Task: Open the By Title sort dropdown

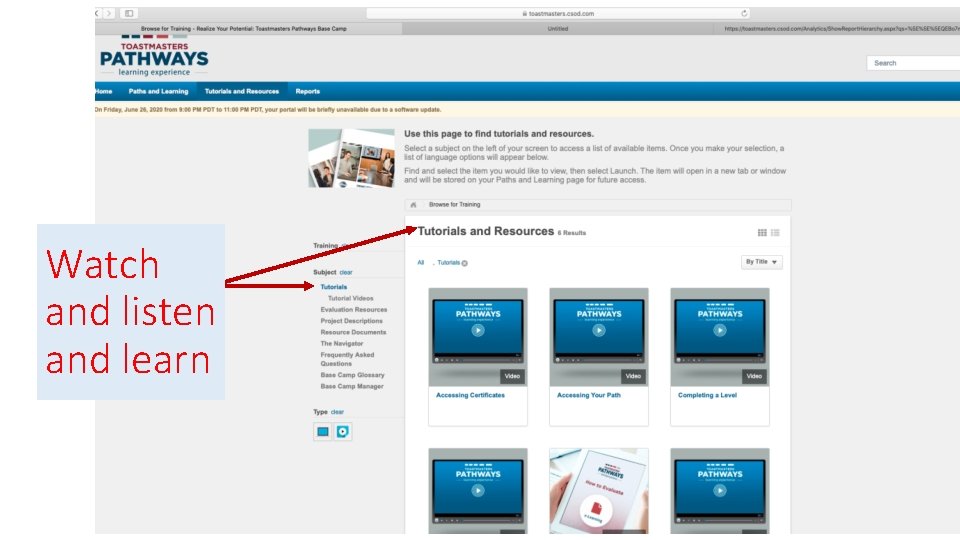Action: pyautogui.click(x=761, y=262)
